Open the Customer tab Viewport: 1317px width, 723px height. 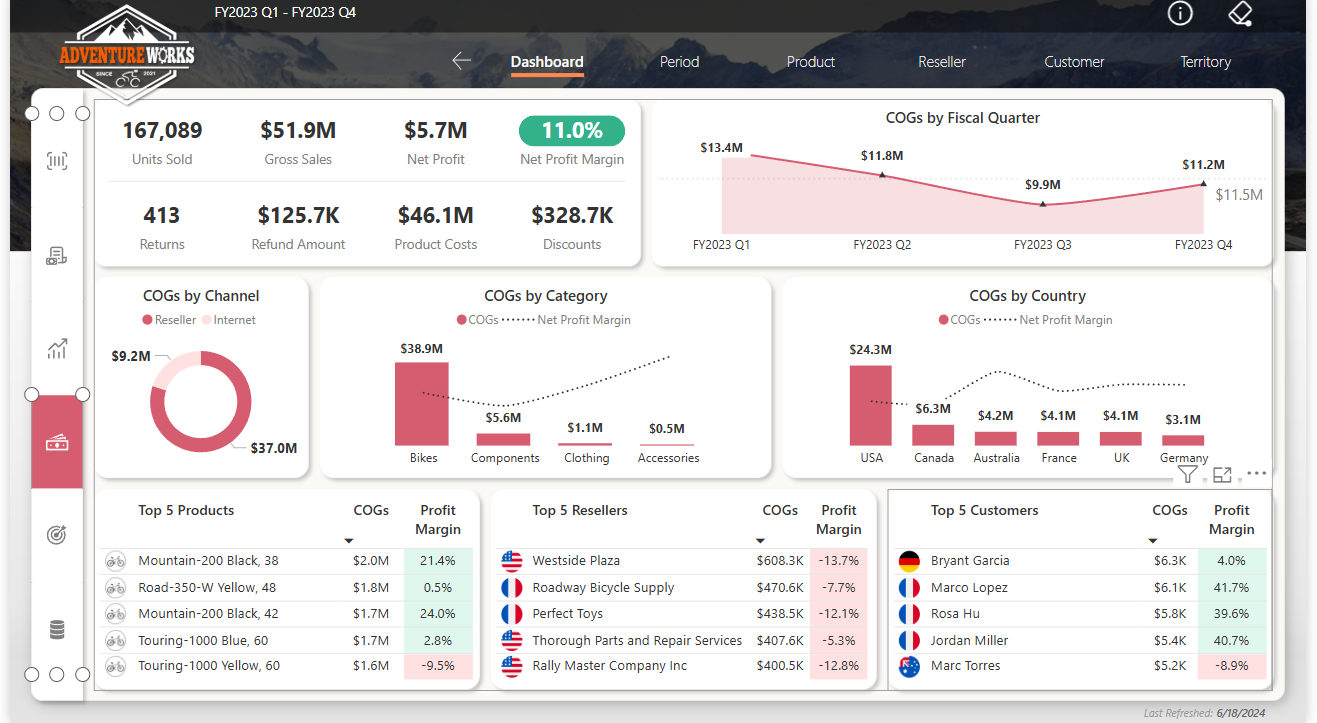(x=1074, y=62)
